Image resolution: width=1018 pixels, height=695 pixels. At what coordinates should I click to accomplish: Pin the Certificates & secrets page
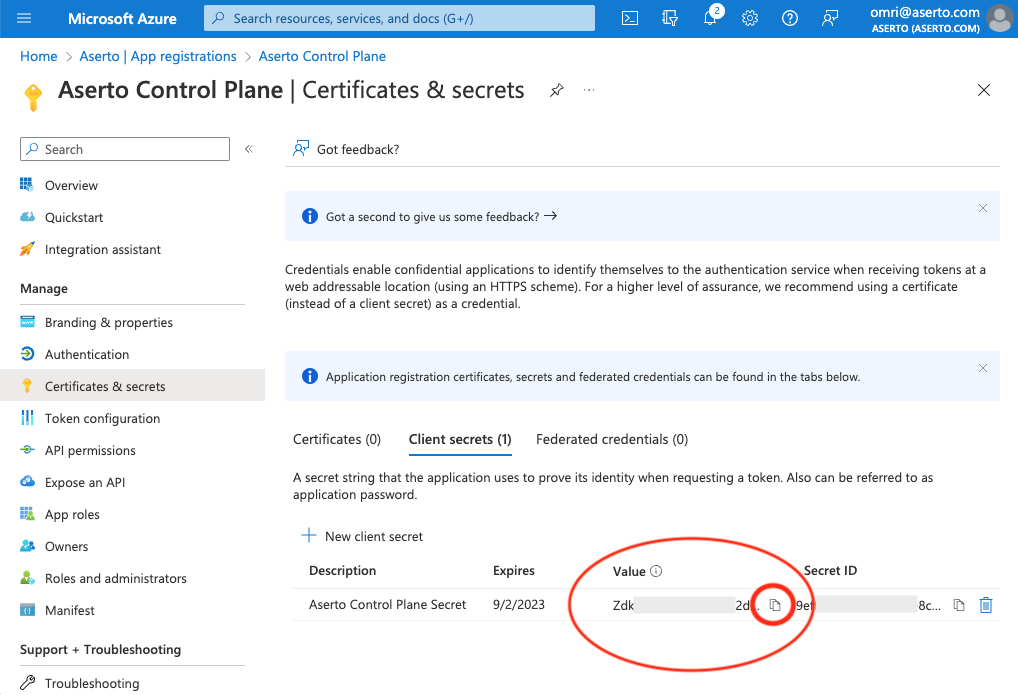pos(556,90)
